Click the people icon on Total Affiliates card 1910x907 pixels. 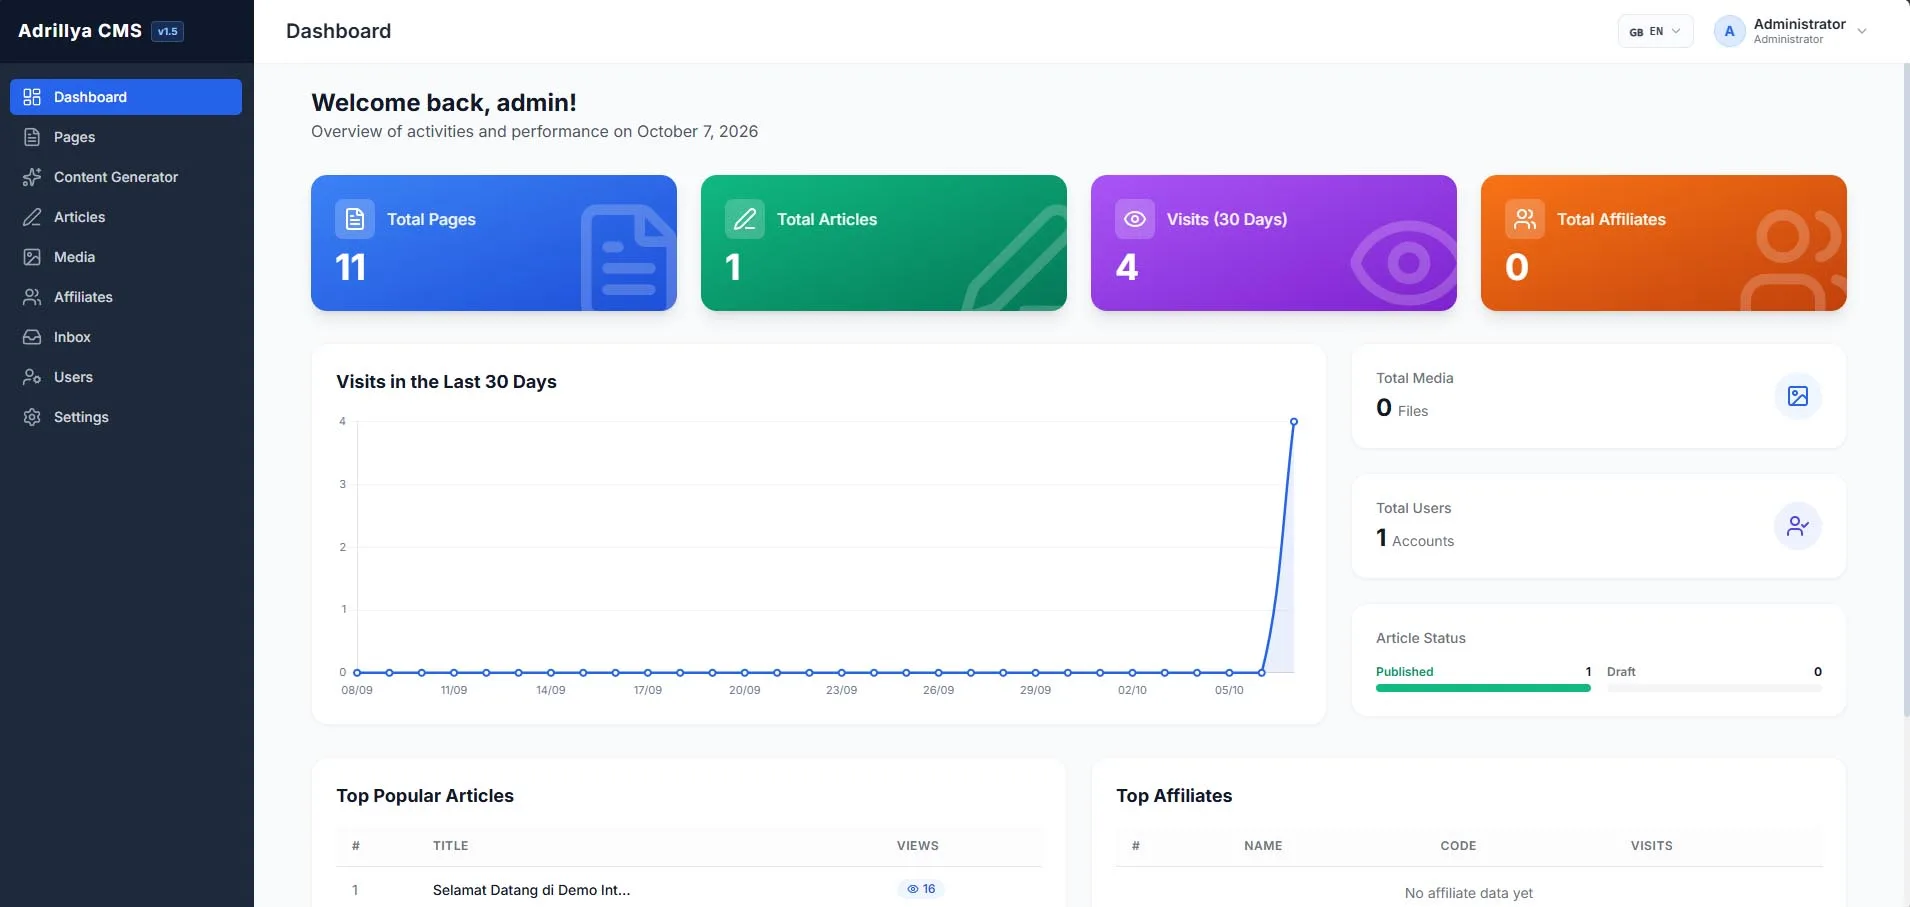[x=1525, y=219]
